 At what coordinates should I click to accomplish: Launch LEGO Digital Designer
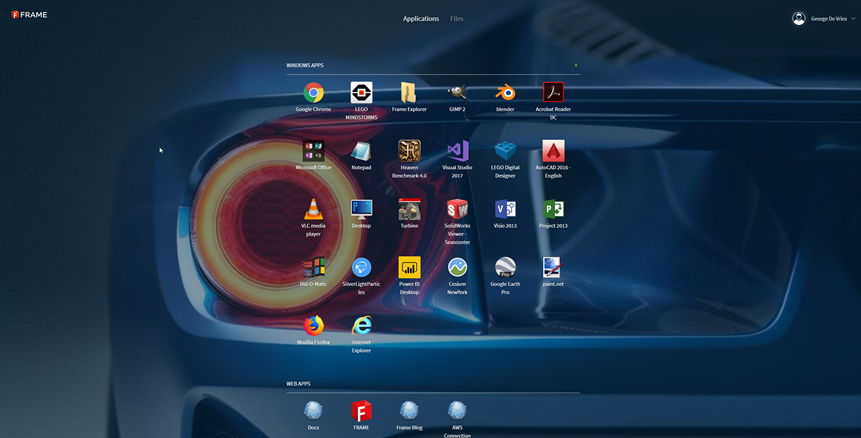click(x=505, y=151)
